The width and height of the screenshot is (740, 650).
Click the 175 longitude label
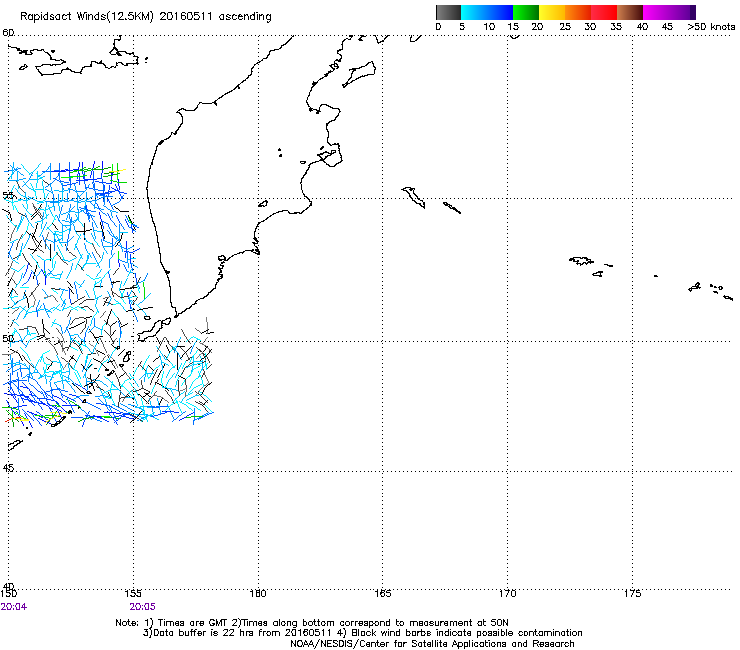[632, 593]
